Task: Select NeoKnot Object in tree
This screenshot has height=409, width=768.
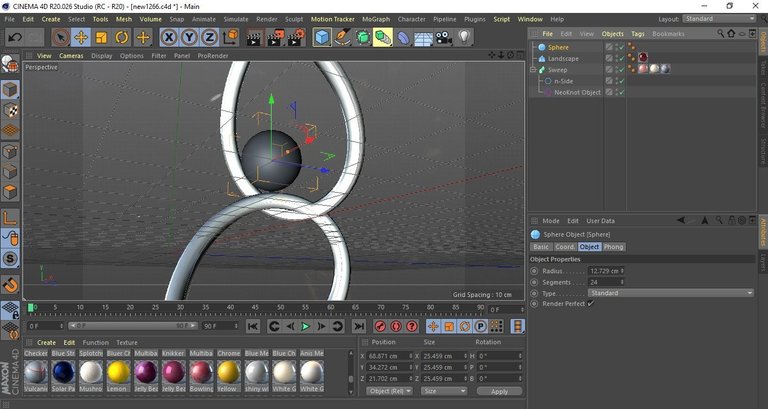Action: pos(577,93)
